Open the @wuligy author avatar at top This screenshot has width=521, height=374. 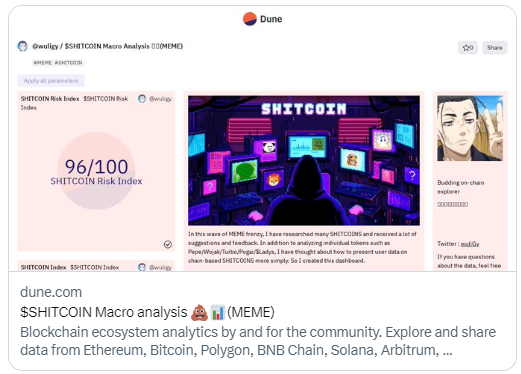click(23, 46)
